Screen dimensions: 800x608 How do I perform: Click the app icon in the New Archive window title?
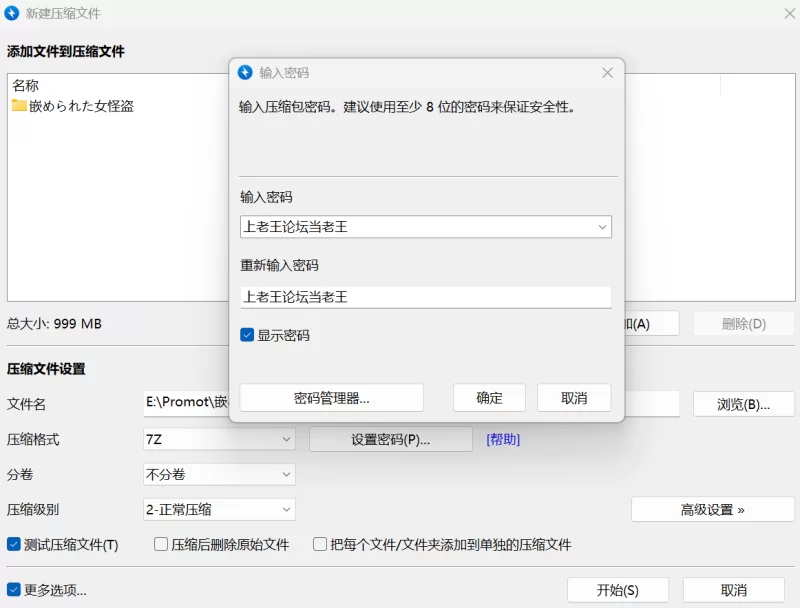[x=11, y=13]
